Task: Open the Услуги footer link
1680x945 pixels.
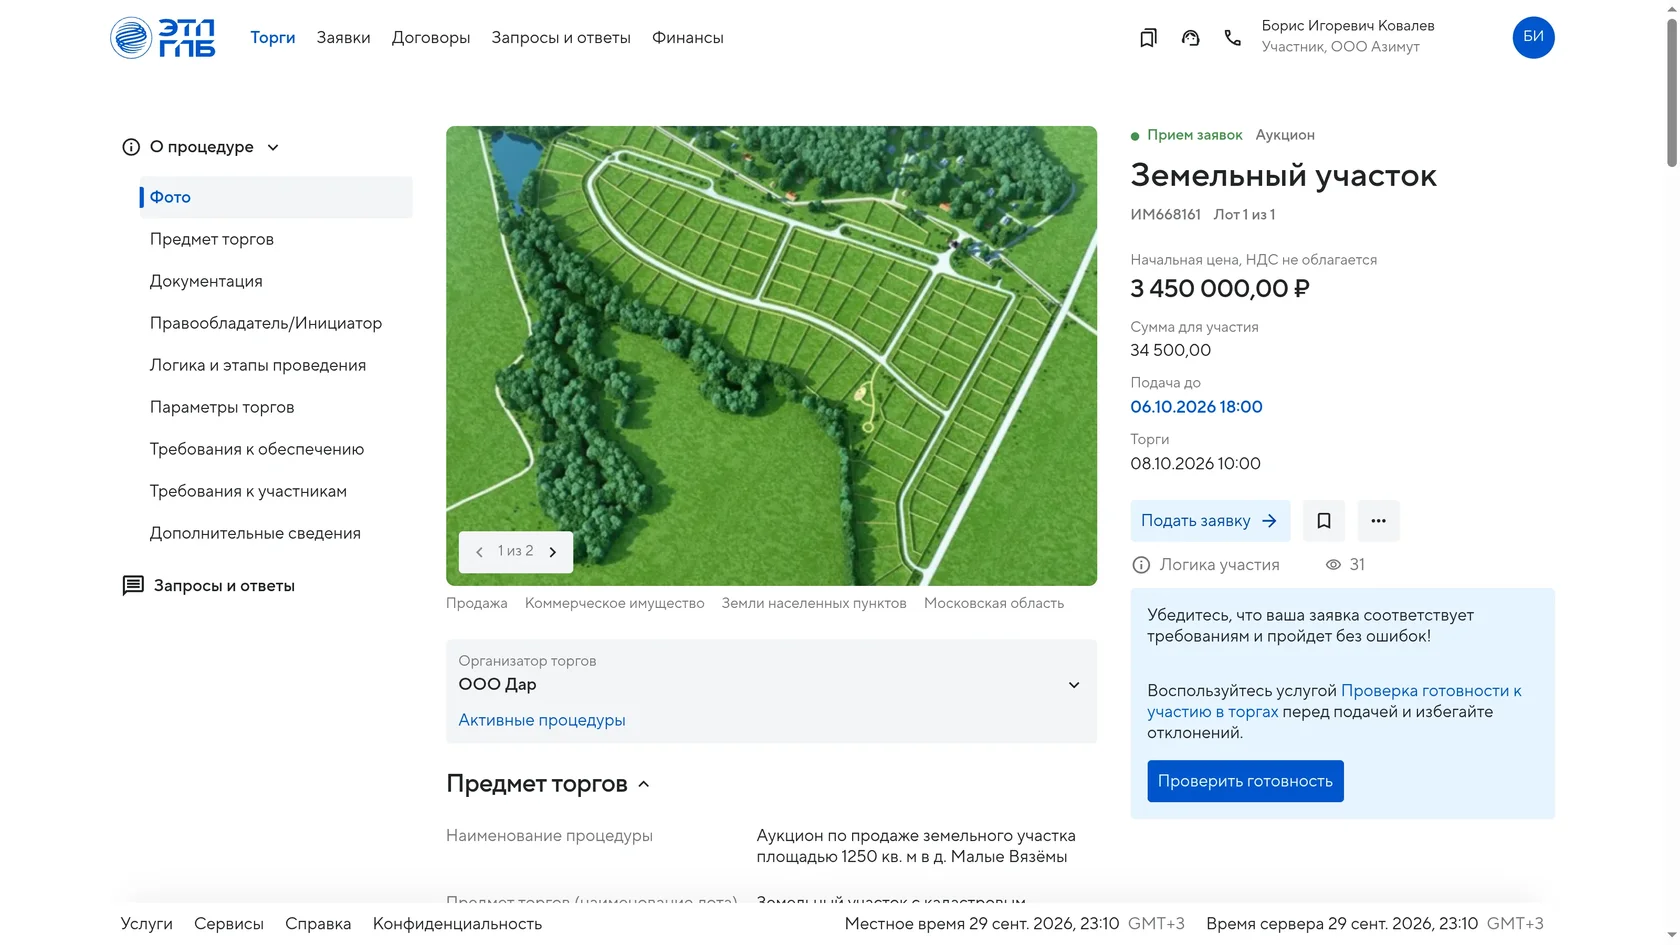Action: click(147, 924)
